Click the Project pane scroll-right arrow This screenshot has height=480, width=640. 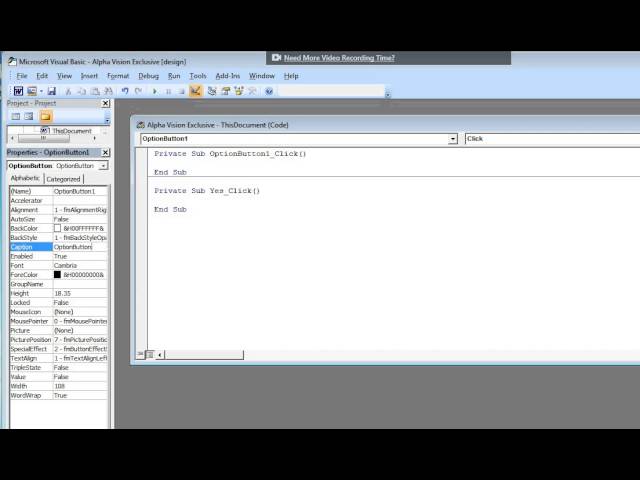coord(95,138)
